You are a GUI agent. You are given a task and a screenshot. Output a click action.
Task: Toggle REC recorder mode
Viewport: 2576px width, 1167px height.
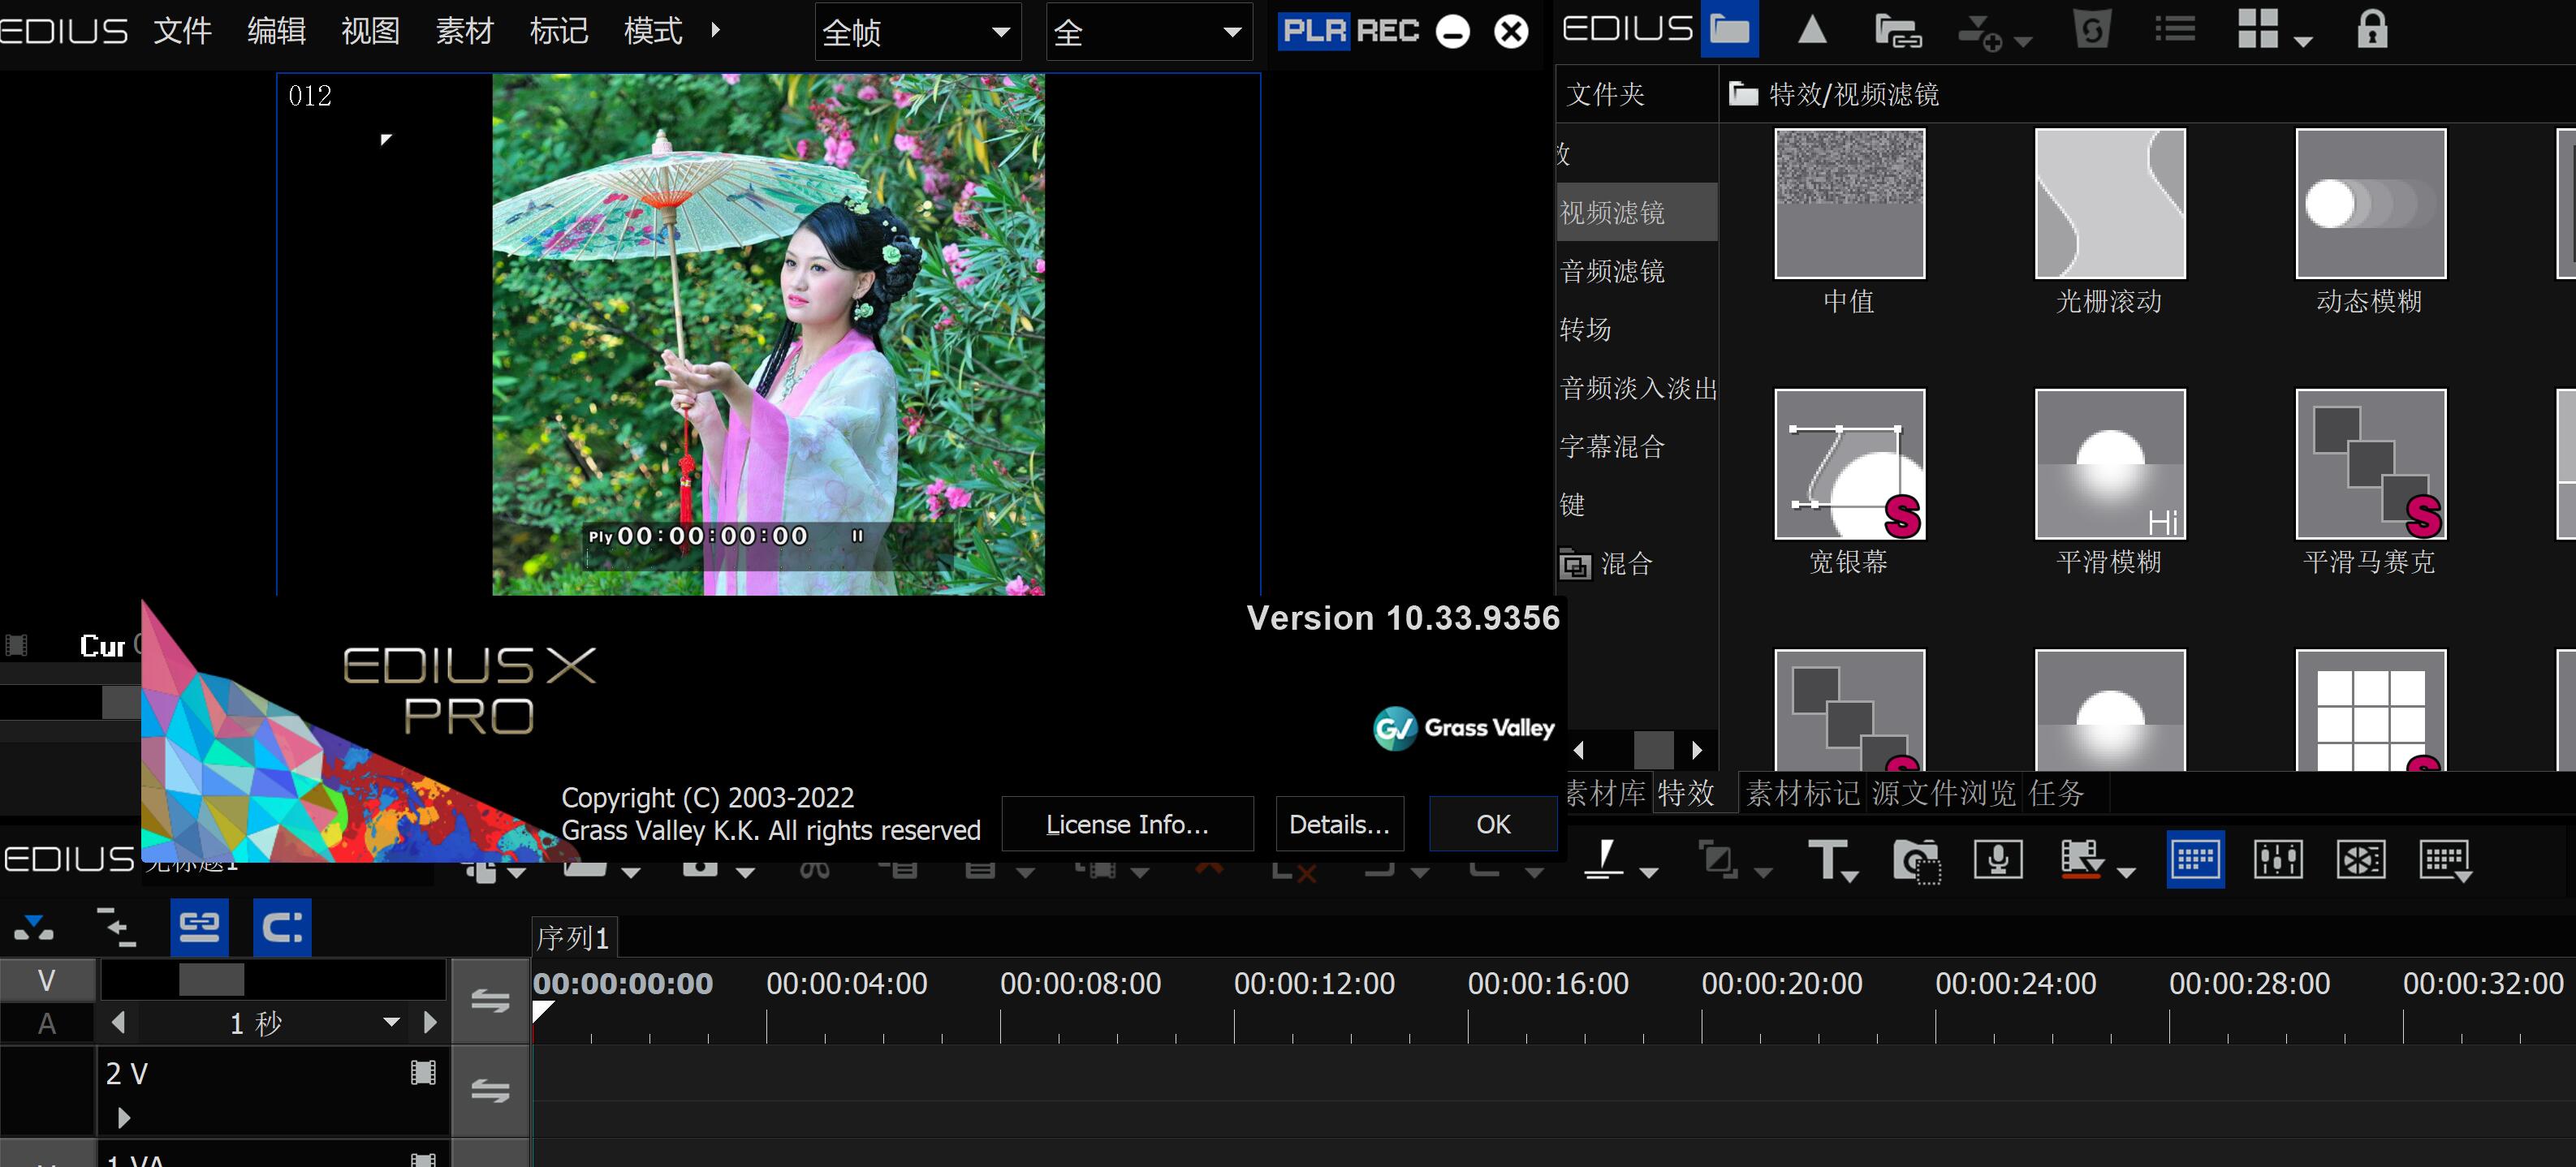click(1388, 31)
